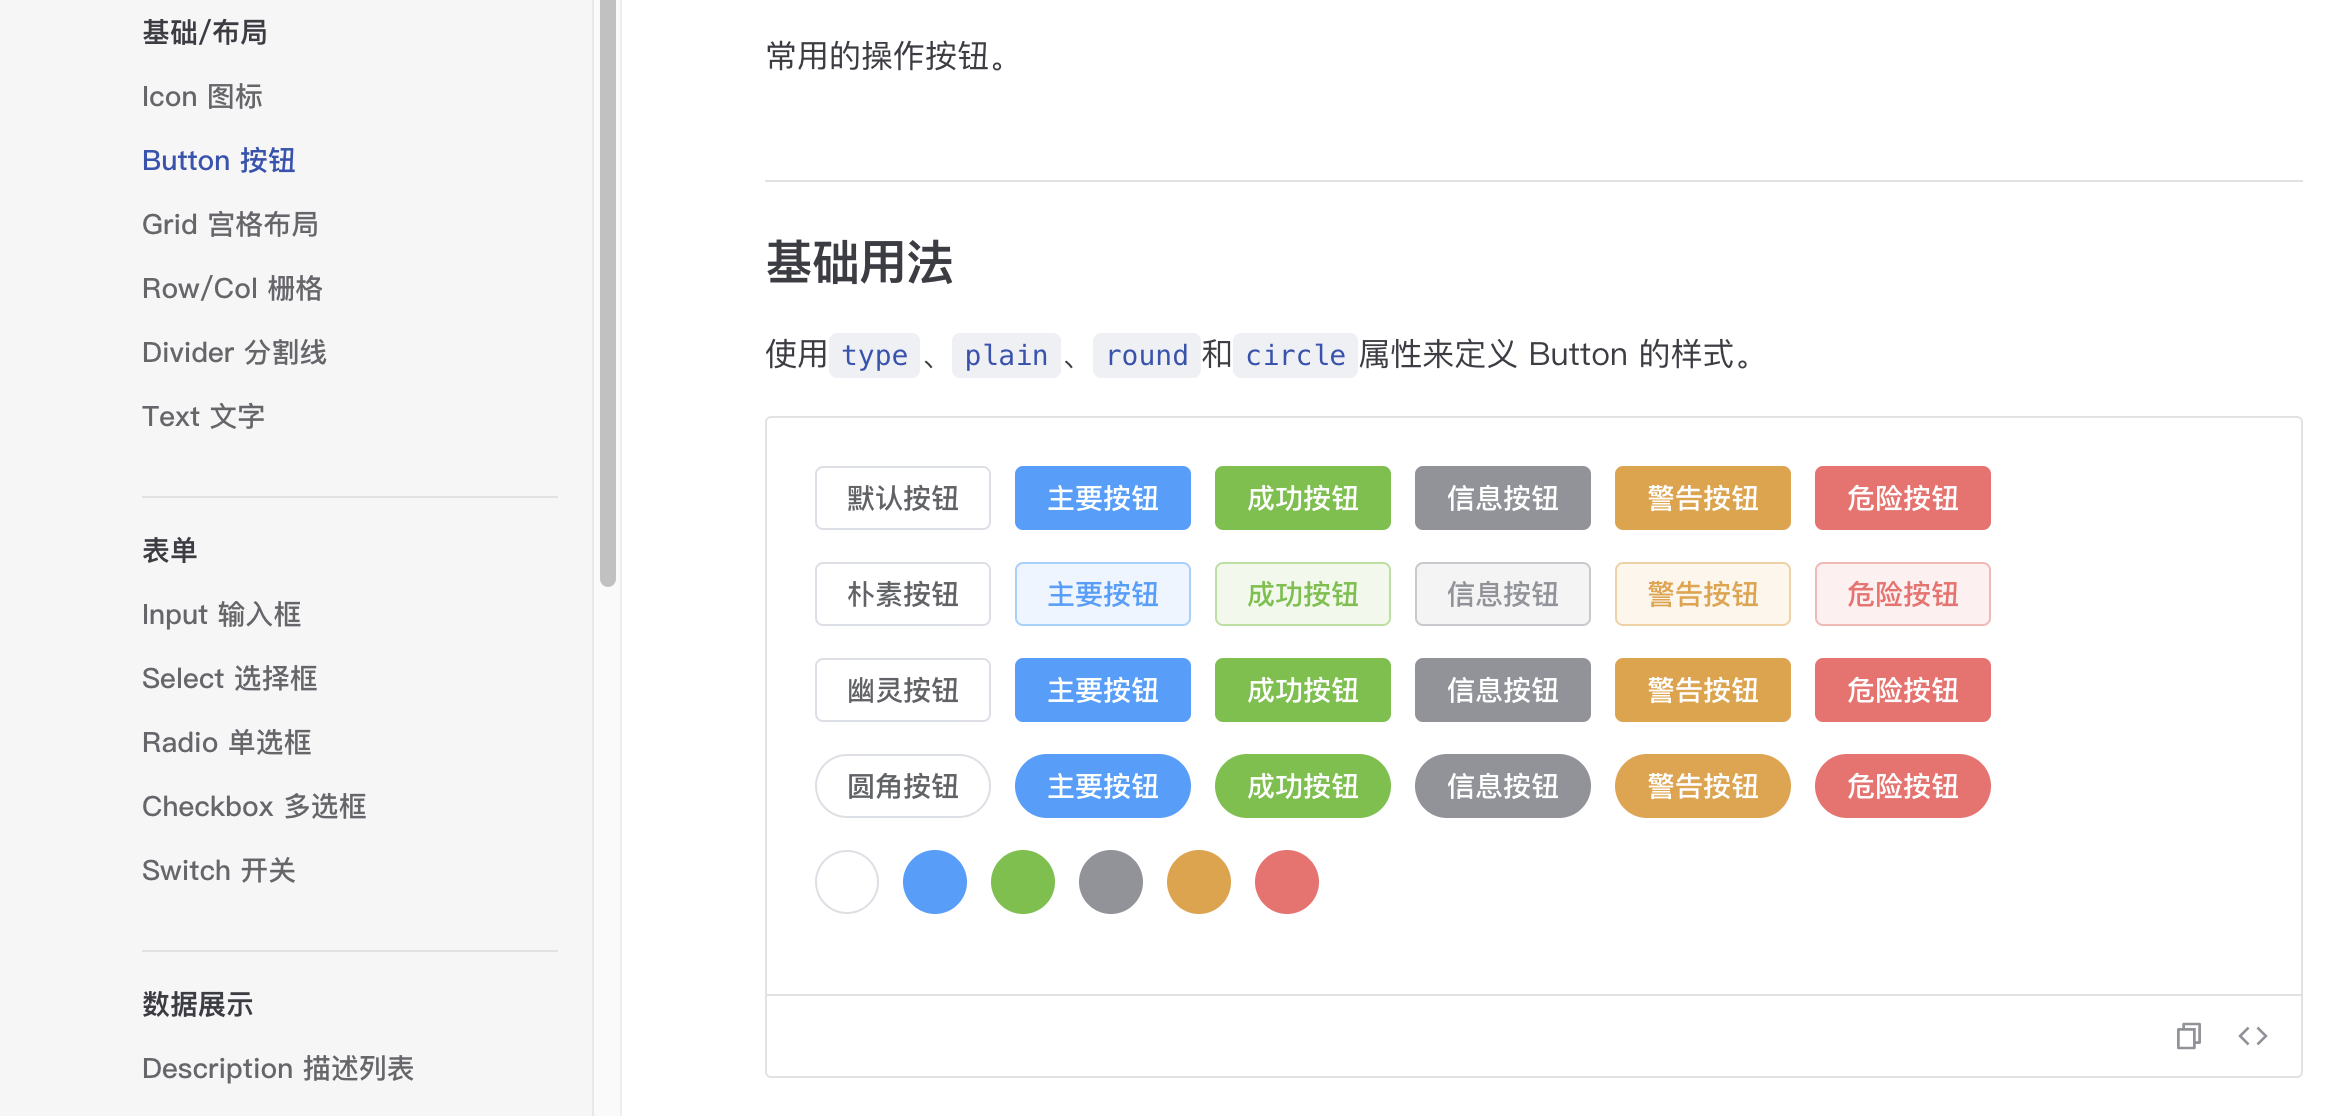Open Description 描述列表 sidebar link
The image size is (2352, 1116).
[x=277, y=1068]
